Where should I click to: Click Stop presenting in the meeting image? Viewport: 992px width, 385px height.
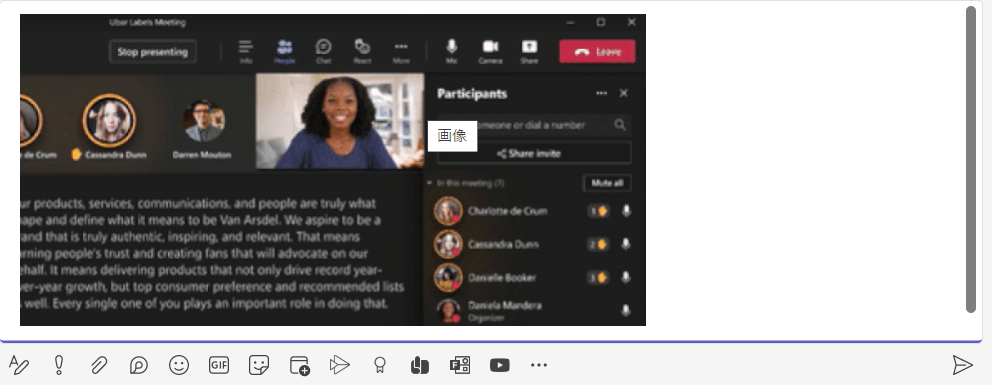[x=152, y=52]
